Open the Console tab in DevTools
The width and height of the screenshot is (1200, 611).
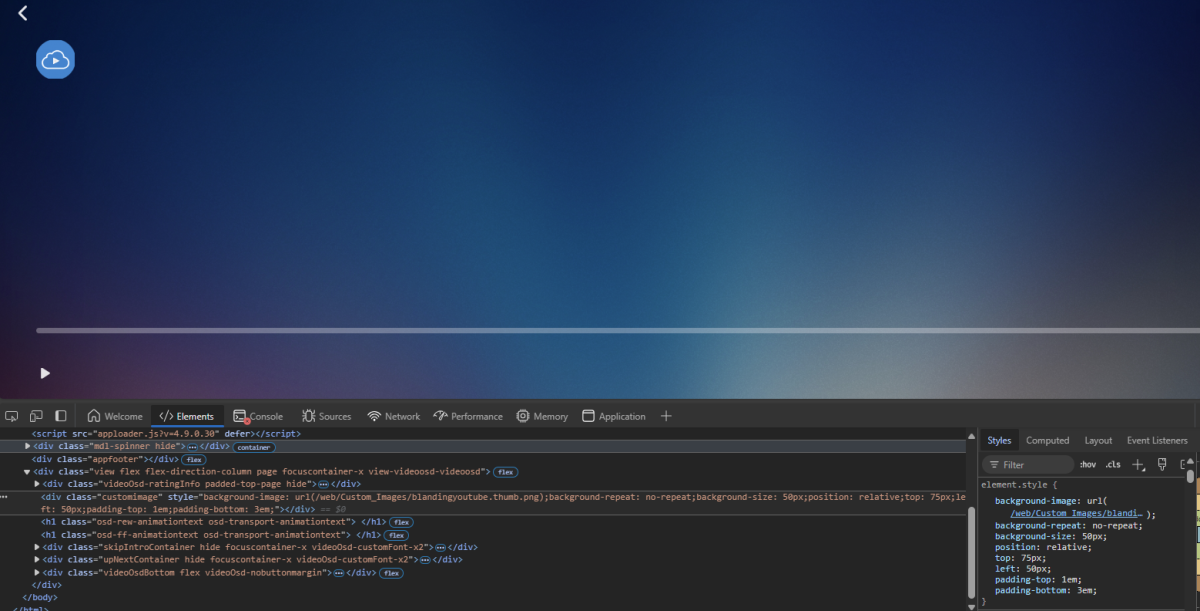(259, 416)
